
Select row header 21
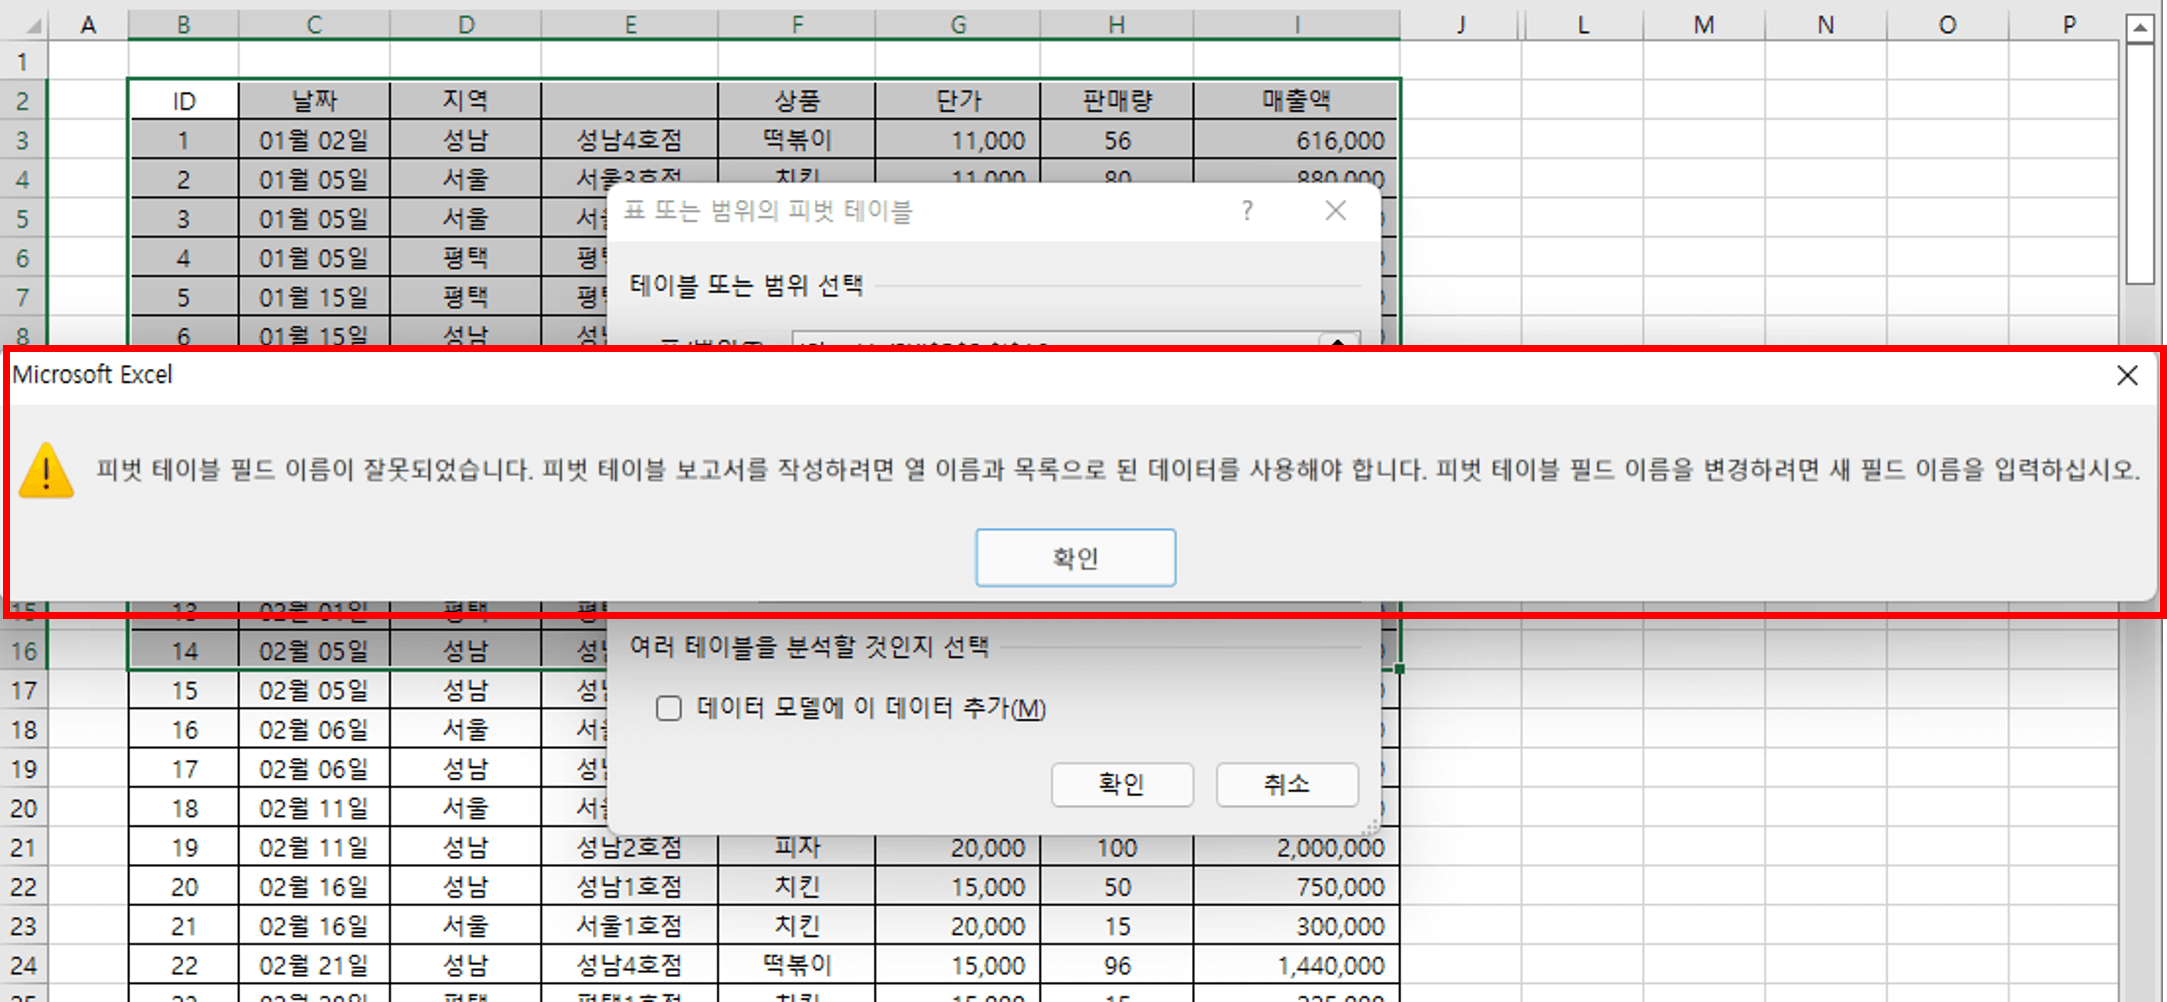(x=22, y=846)
